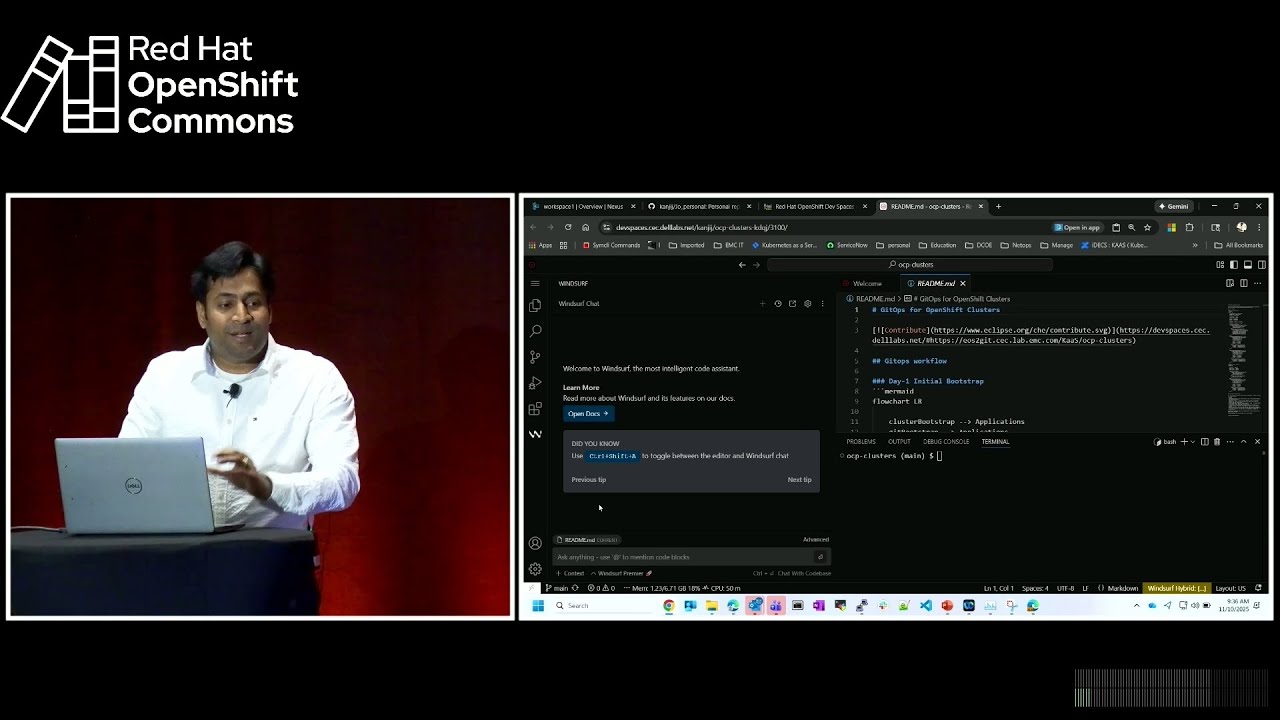The height and width of the screenshot is (720, 1280).
Task: Open the Run and Debug view
Action: [x=535, y=383]
